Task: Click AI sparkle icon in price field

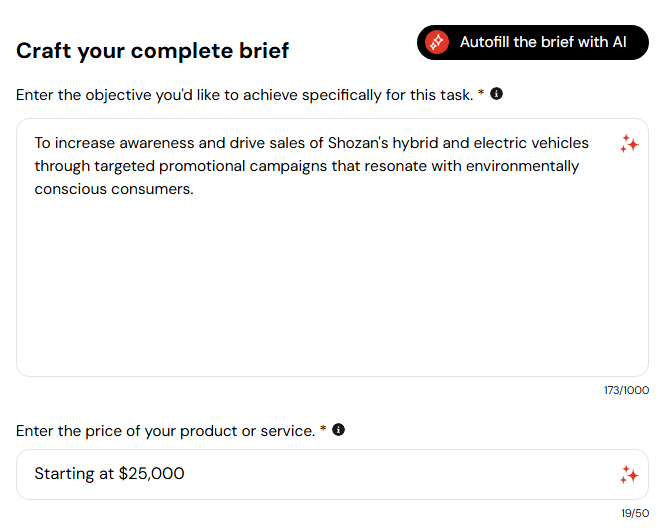Action: 629,474
